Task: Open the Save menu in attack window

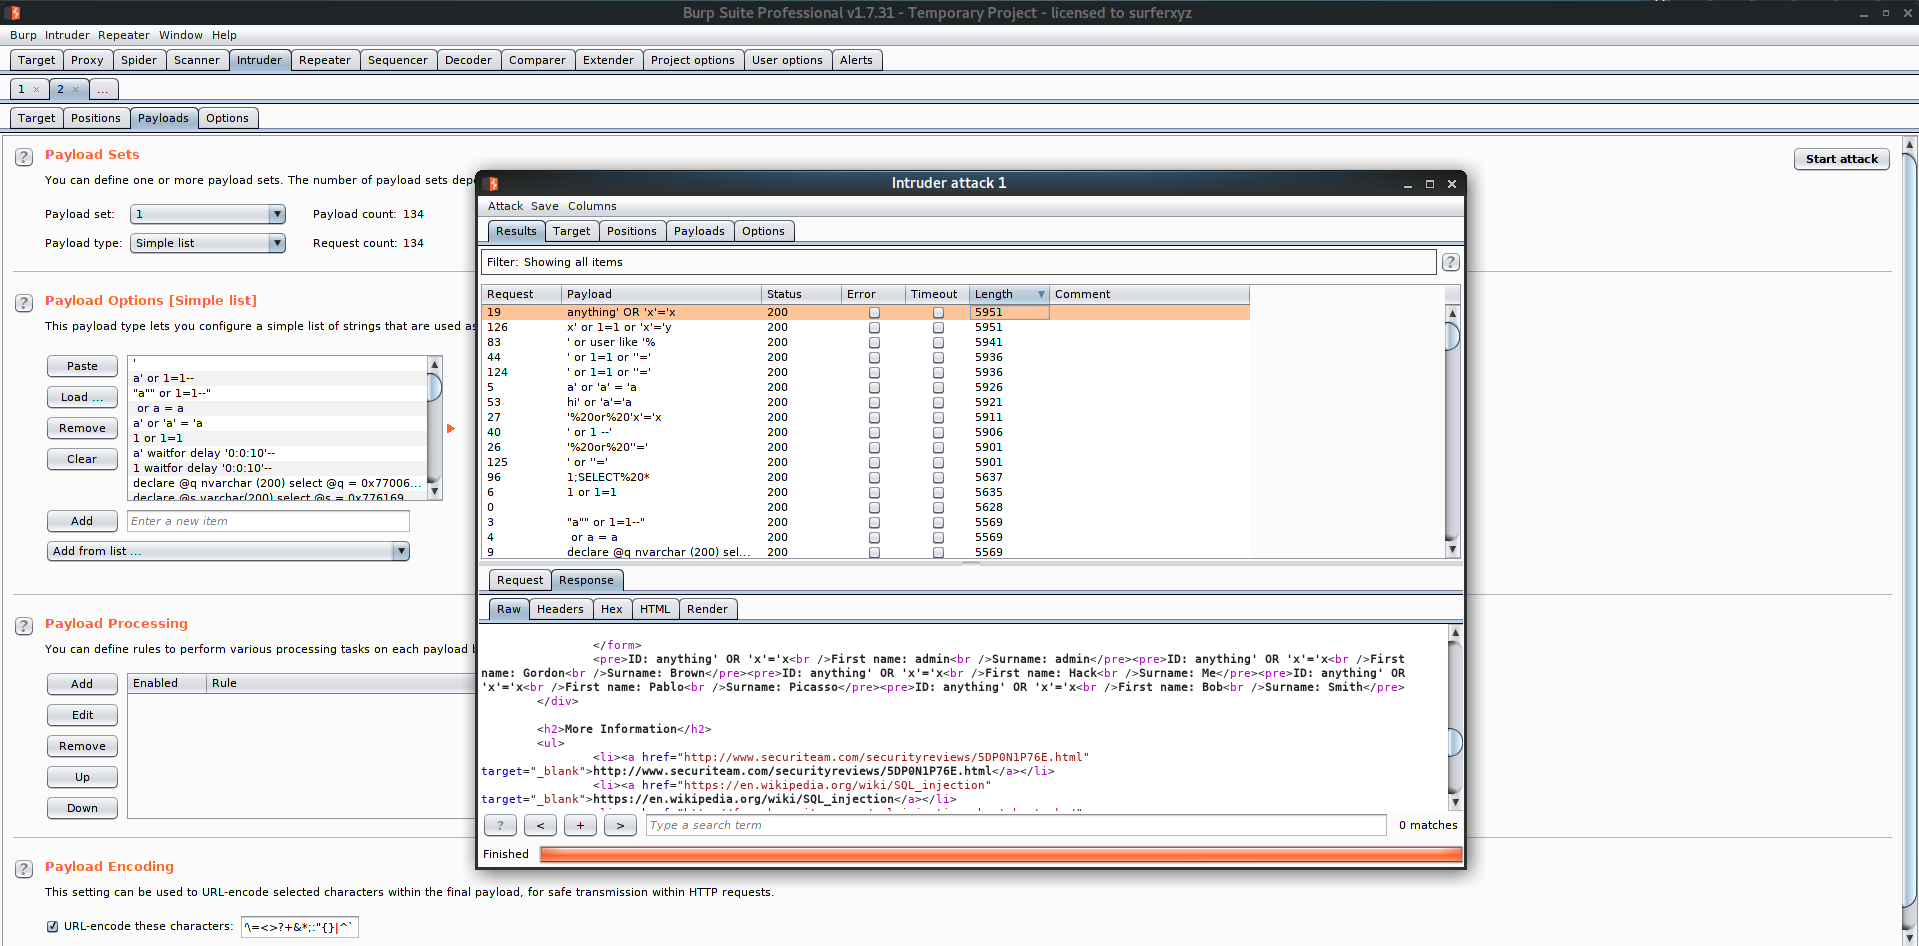Action: coord(545,206)
